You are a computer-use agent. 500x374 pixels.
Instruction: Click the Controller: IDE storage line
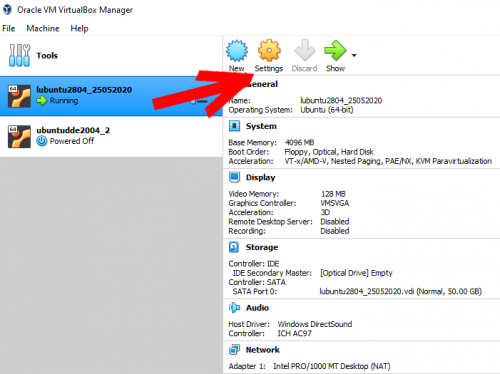coord(254,264)
